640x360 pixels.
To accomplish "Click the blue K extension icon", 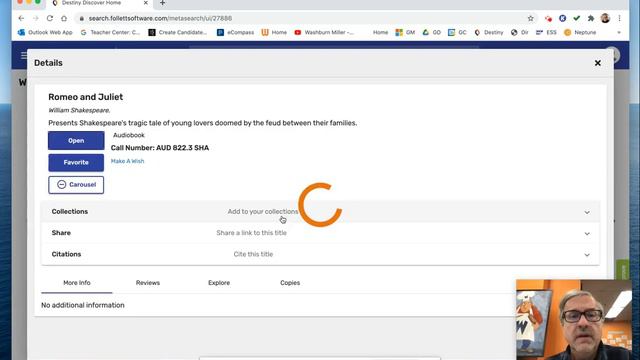I will tap(562, 18).
